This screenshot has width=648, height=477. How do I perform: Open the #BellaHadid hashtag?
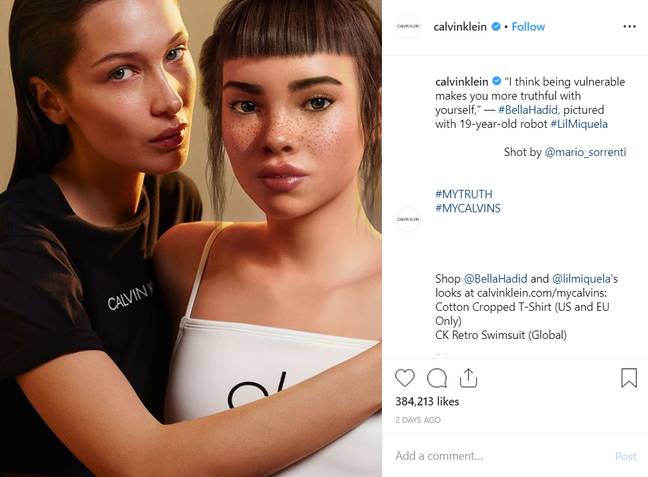pos(528,110)
